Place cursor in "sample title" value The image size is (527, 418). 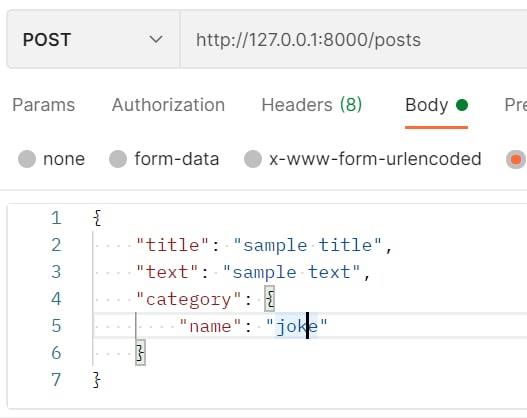click(x=308, y=245)
